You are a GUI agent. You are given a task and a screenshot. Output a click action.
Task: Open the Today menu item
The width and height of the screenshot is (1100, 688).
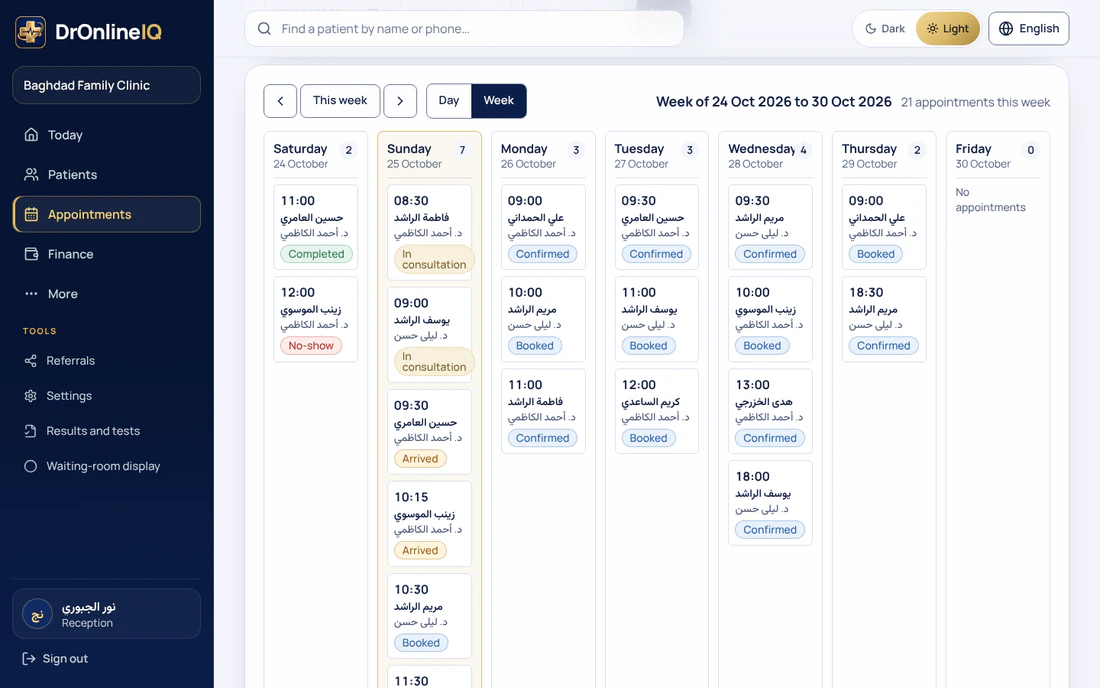pyautogui.click(x=107, y=135)
